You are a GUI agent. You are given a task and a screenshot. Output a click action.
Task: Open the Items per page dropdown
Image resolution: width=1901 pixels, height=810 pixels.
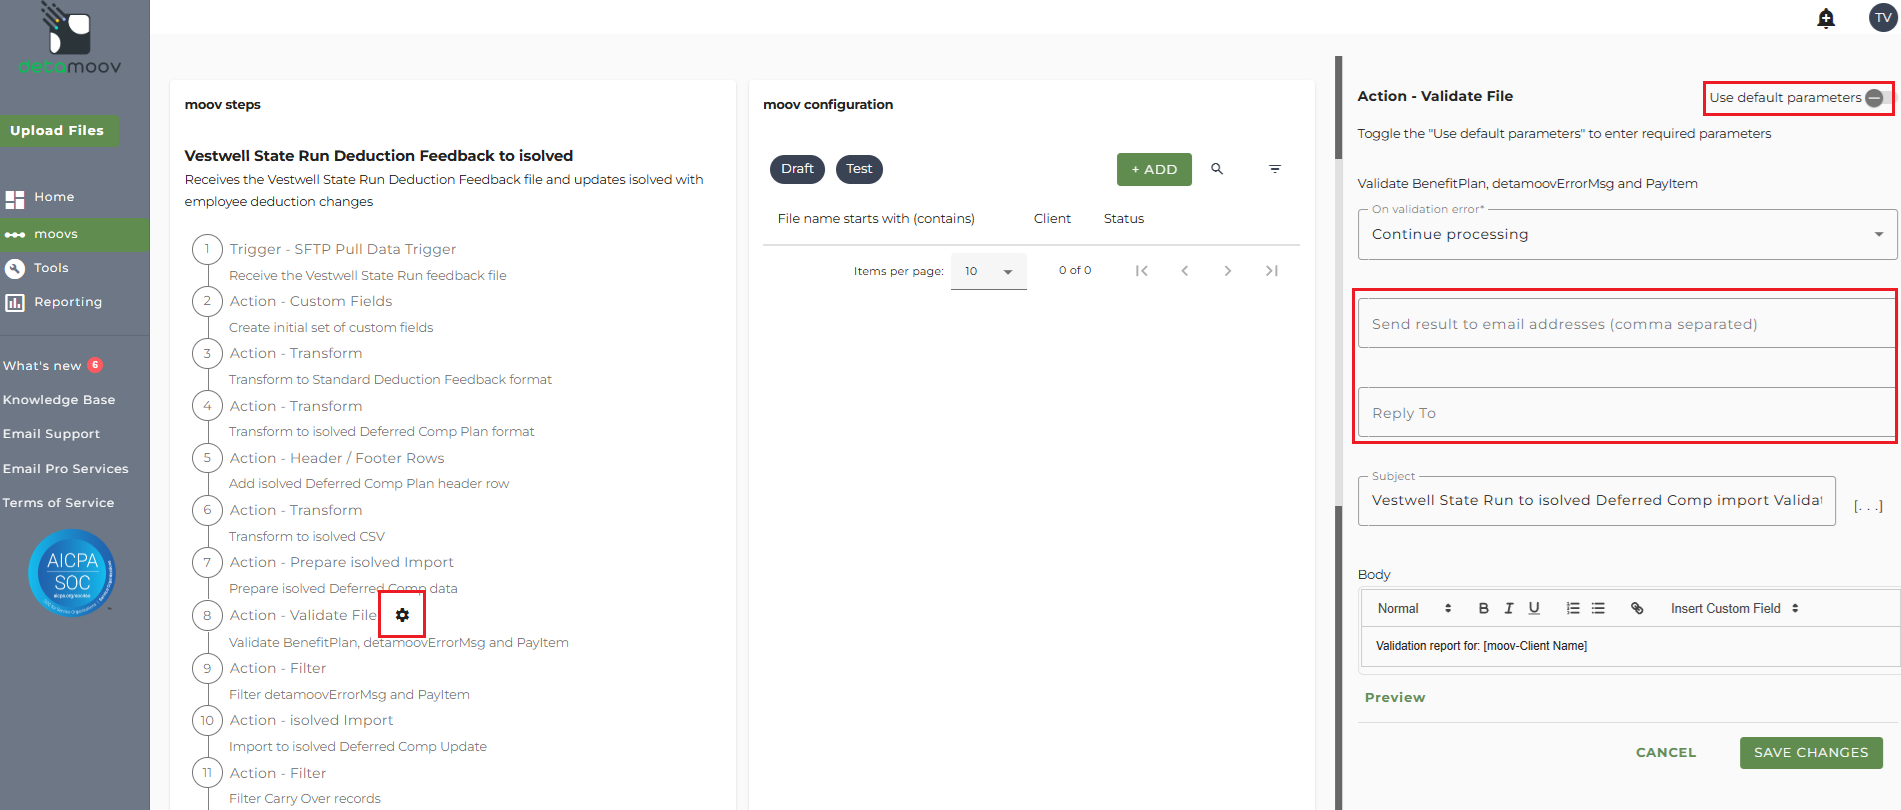989,271
